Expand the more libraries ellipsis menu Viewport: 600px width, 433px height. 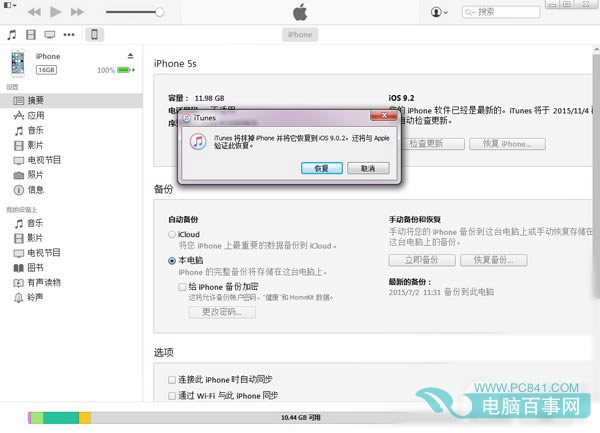coord(69,35)
